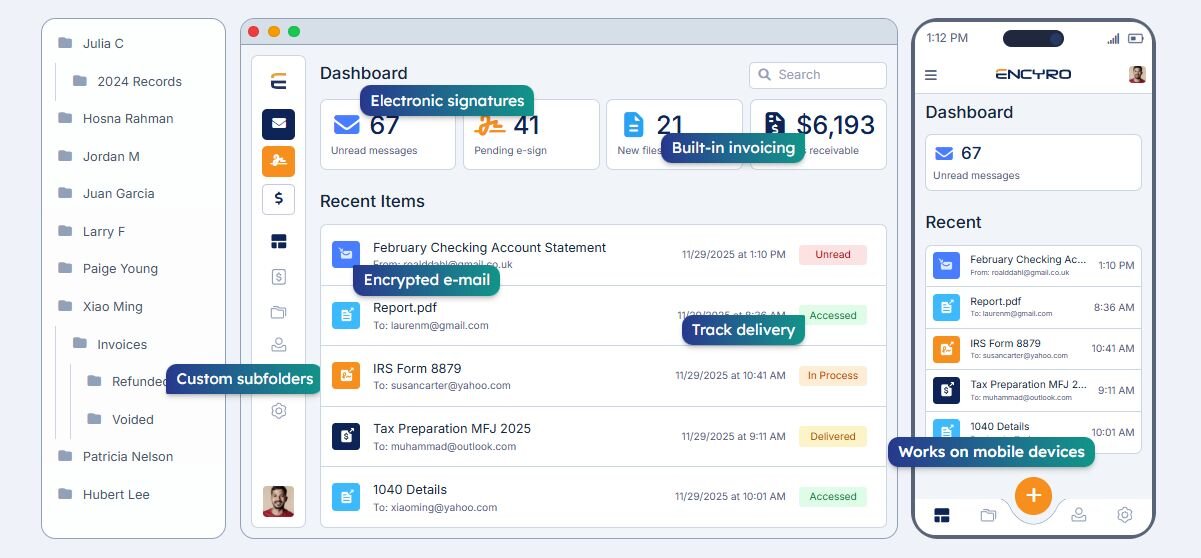Click the dark blue mail icon in sidebar
This screenshot has height=558, width=1201.
coord(278,125)
